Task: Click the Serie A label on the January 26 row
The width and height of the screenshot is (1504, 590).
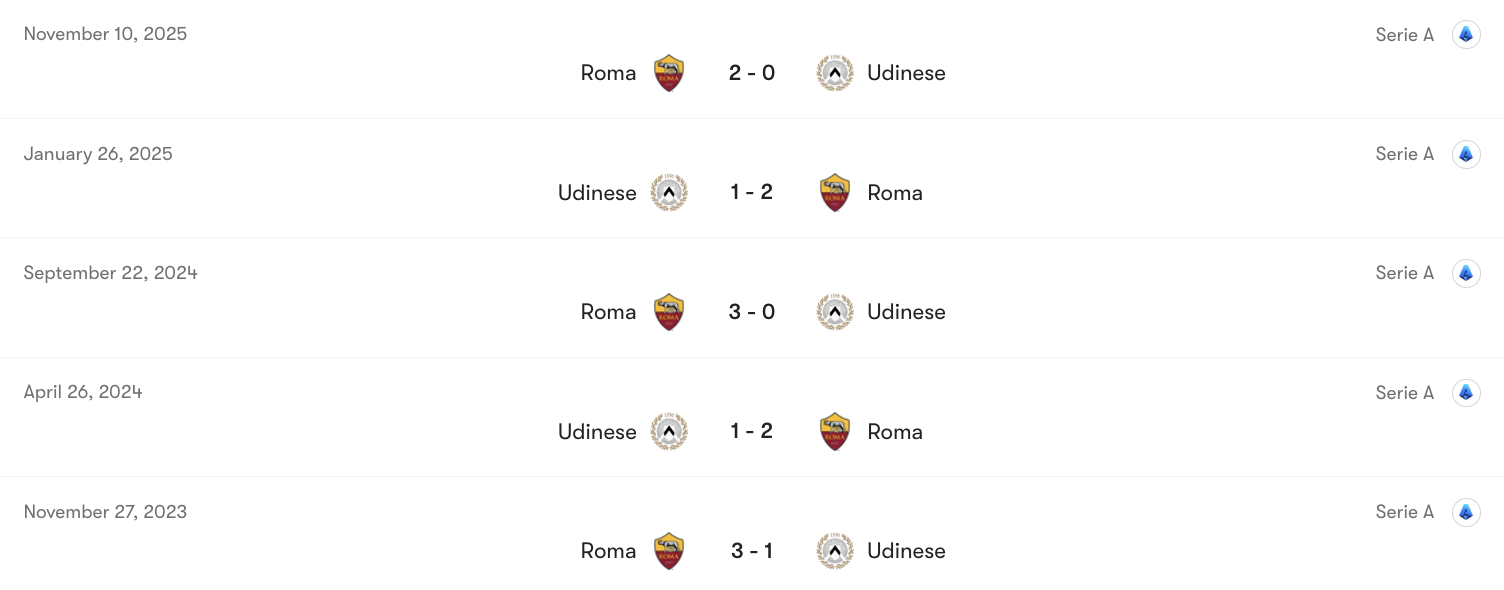Action: (1404, 154)
